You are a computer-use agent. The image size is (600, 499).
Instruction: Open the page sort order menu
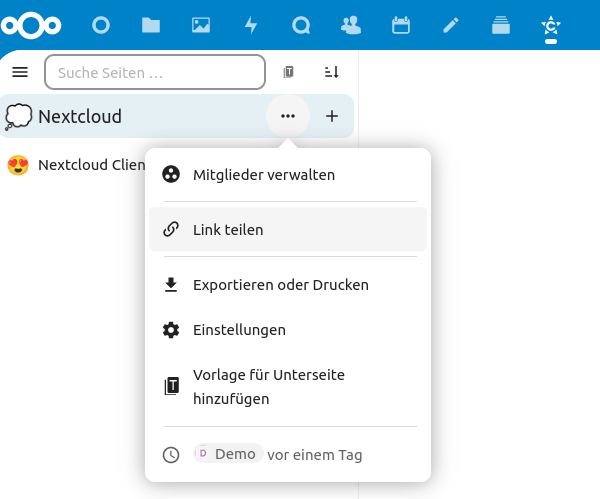(332, 72)
